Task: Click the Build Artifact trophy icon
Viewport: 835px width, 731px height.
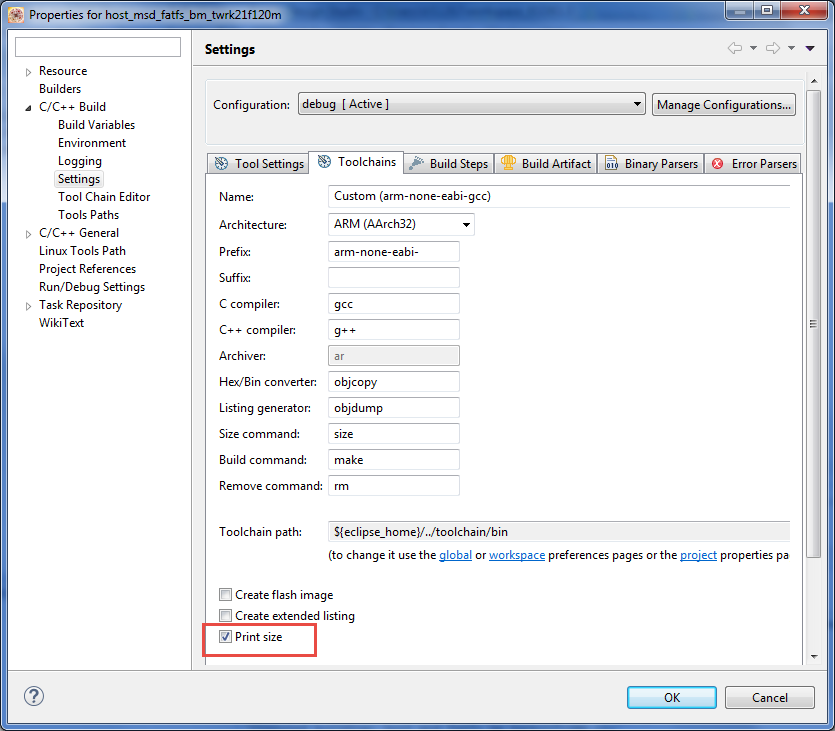Action: click(x=508, y=163)
